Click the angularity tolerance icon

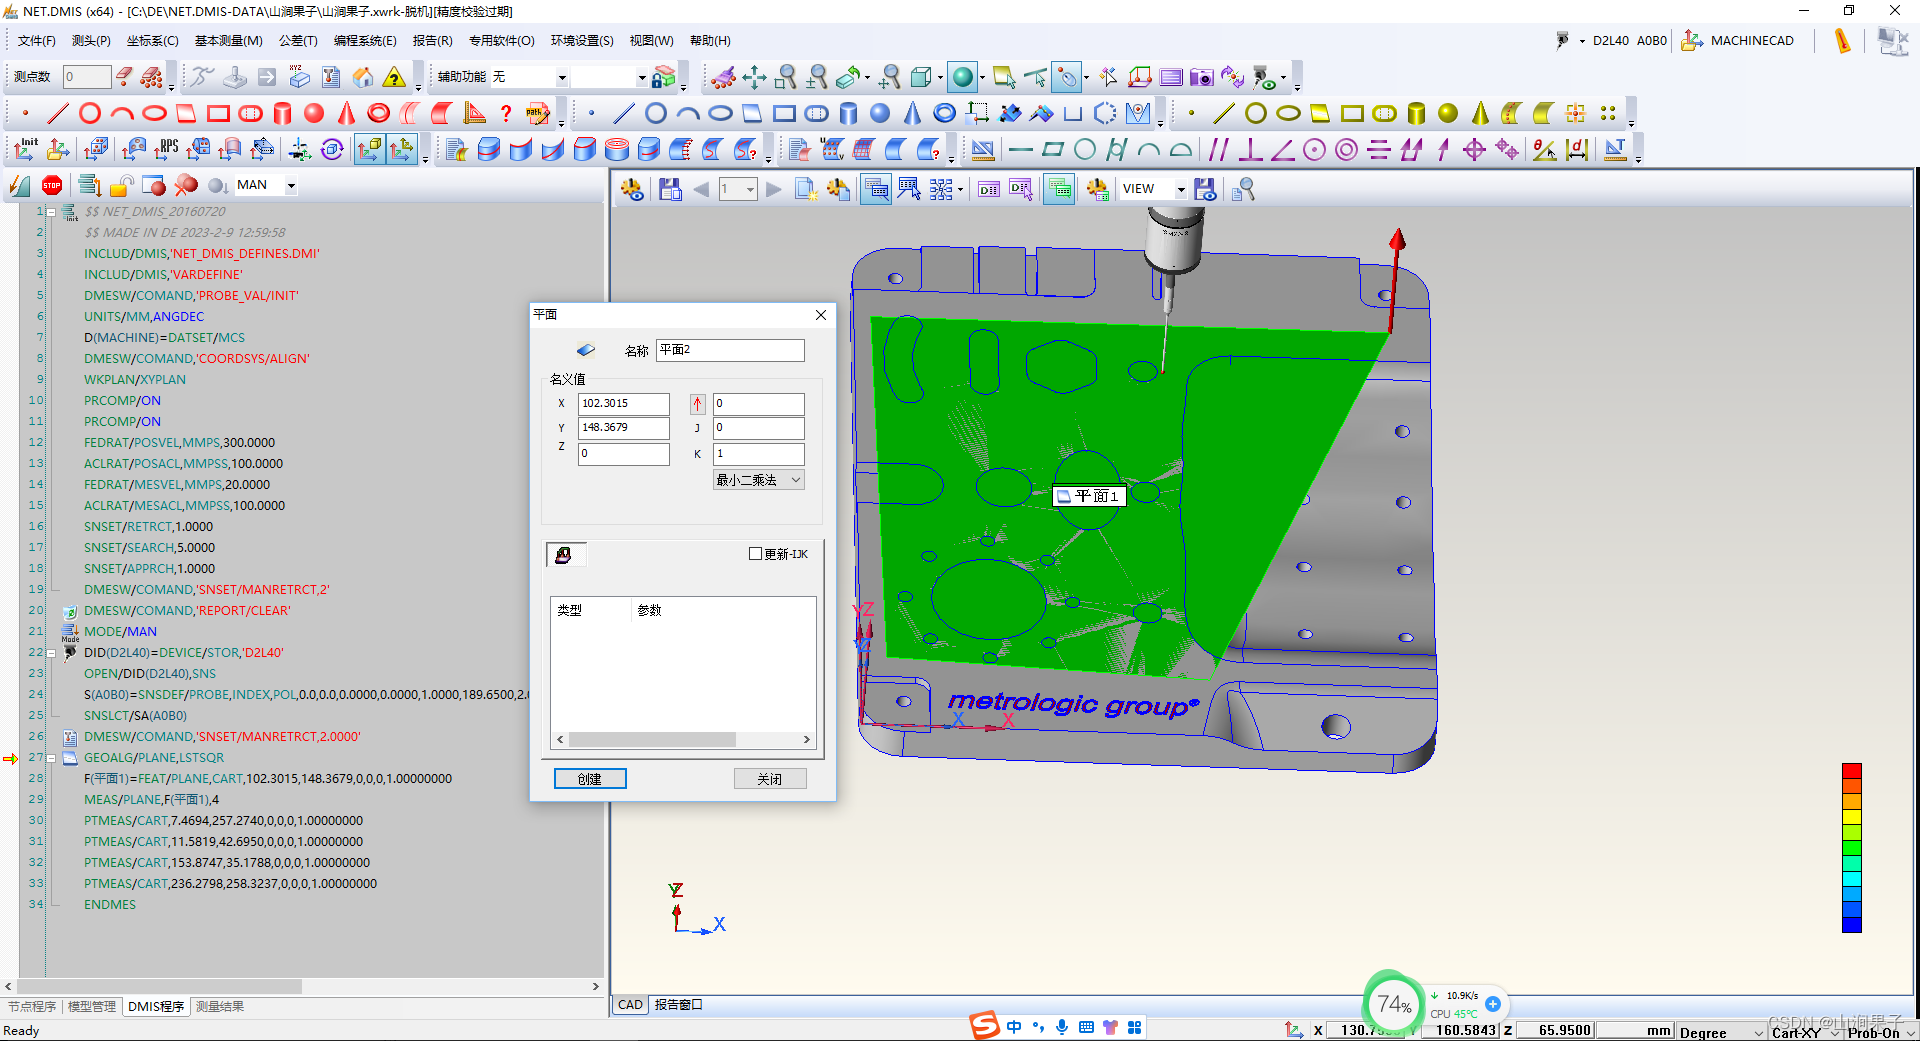[x=1282, y=150]
